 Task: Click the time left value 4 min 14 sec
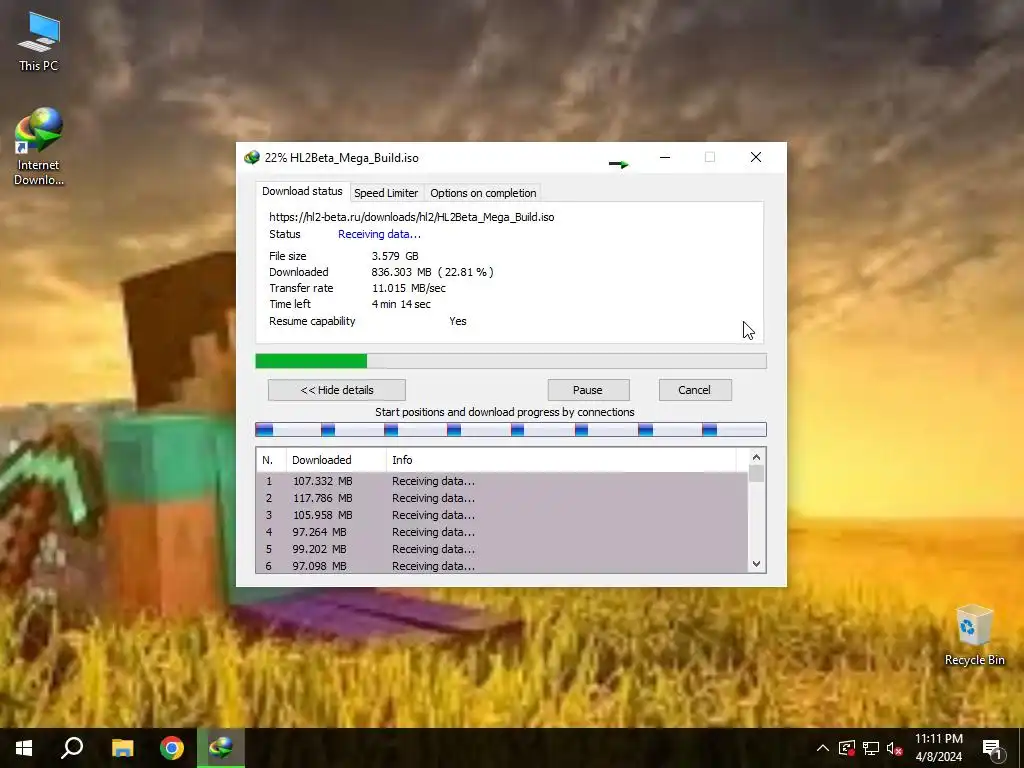click(x=401, y=304)
